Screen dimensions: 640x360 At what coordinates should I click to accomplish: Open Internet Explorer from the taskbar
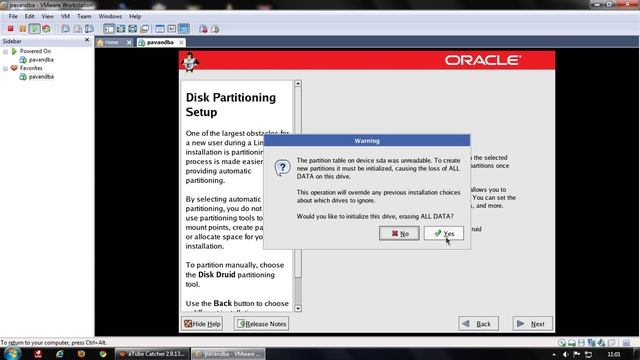pyautogui.click(x=60, y=354)
